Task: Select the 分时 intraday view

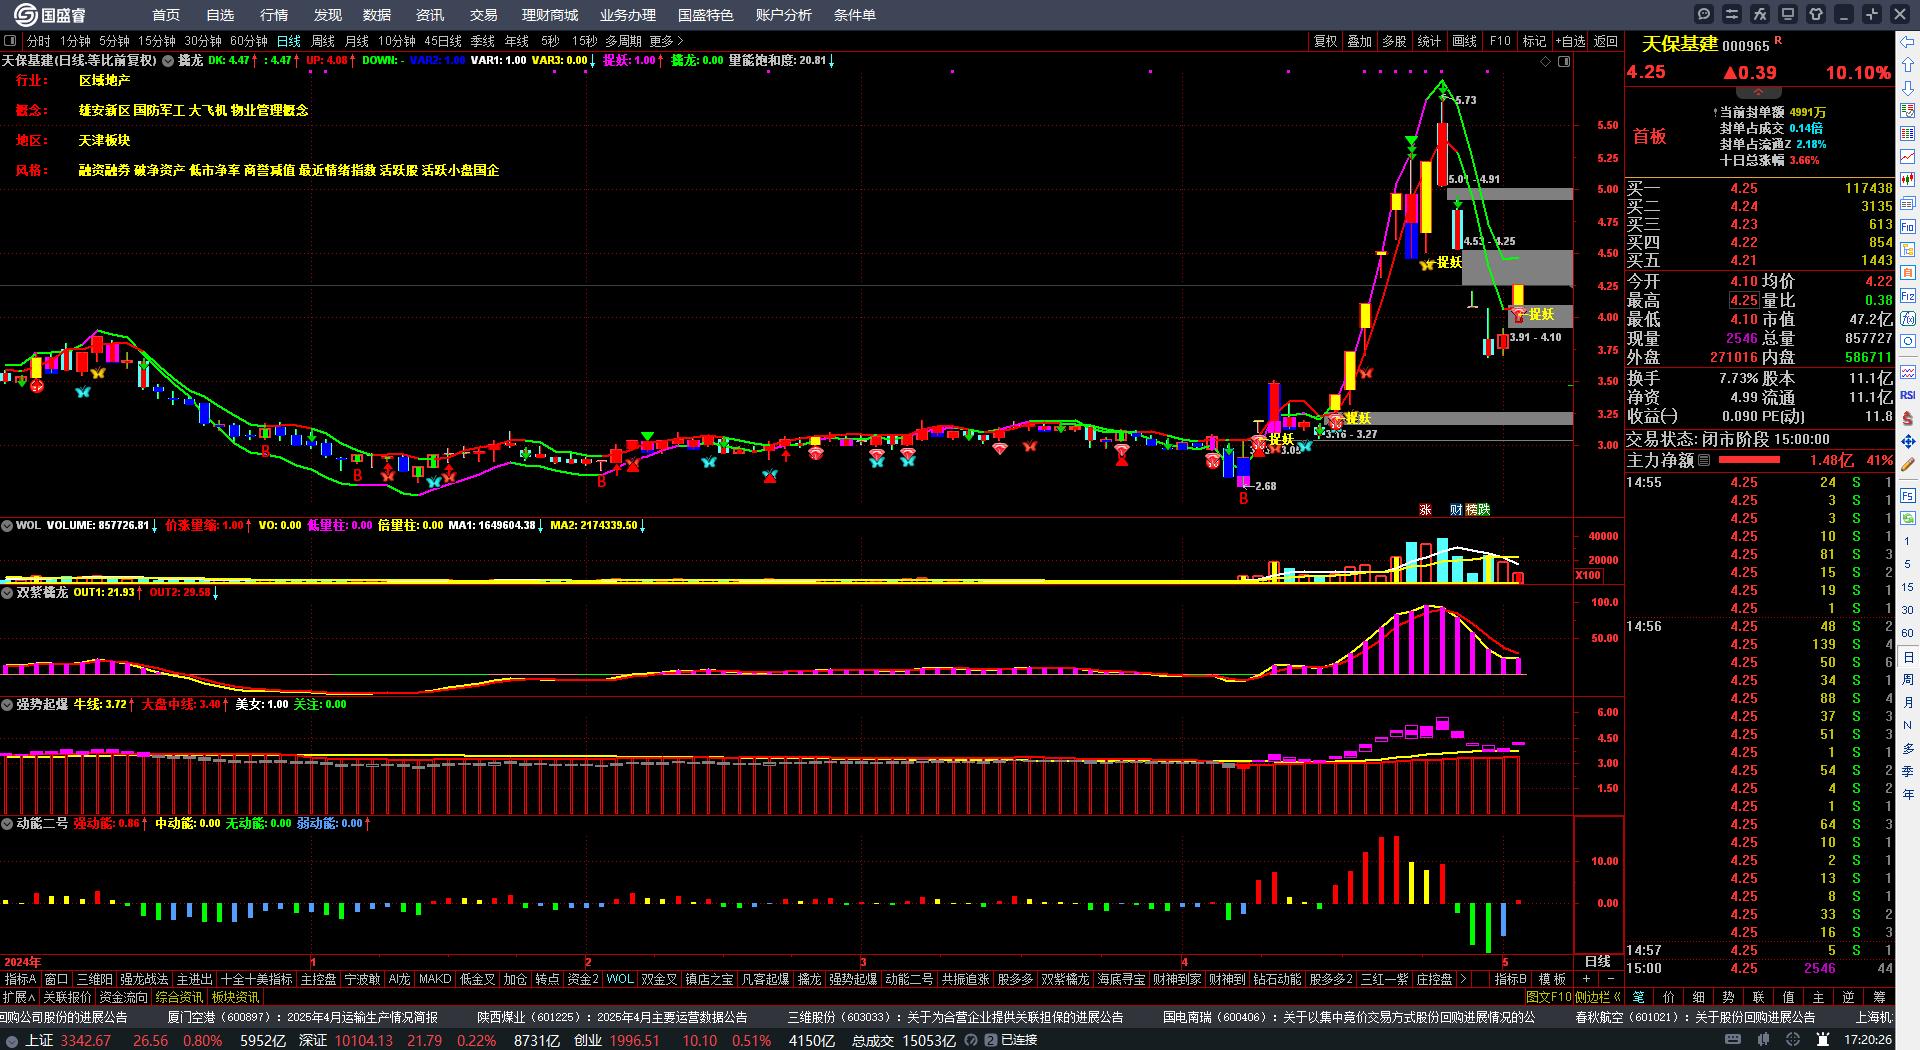Action: point(39,41)
